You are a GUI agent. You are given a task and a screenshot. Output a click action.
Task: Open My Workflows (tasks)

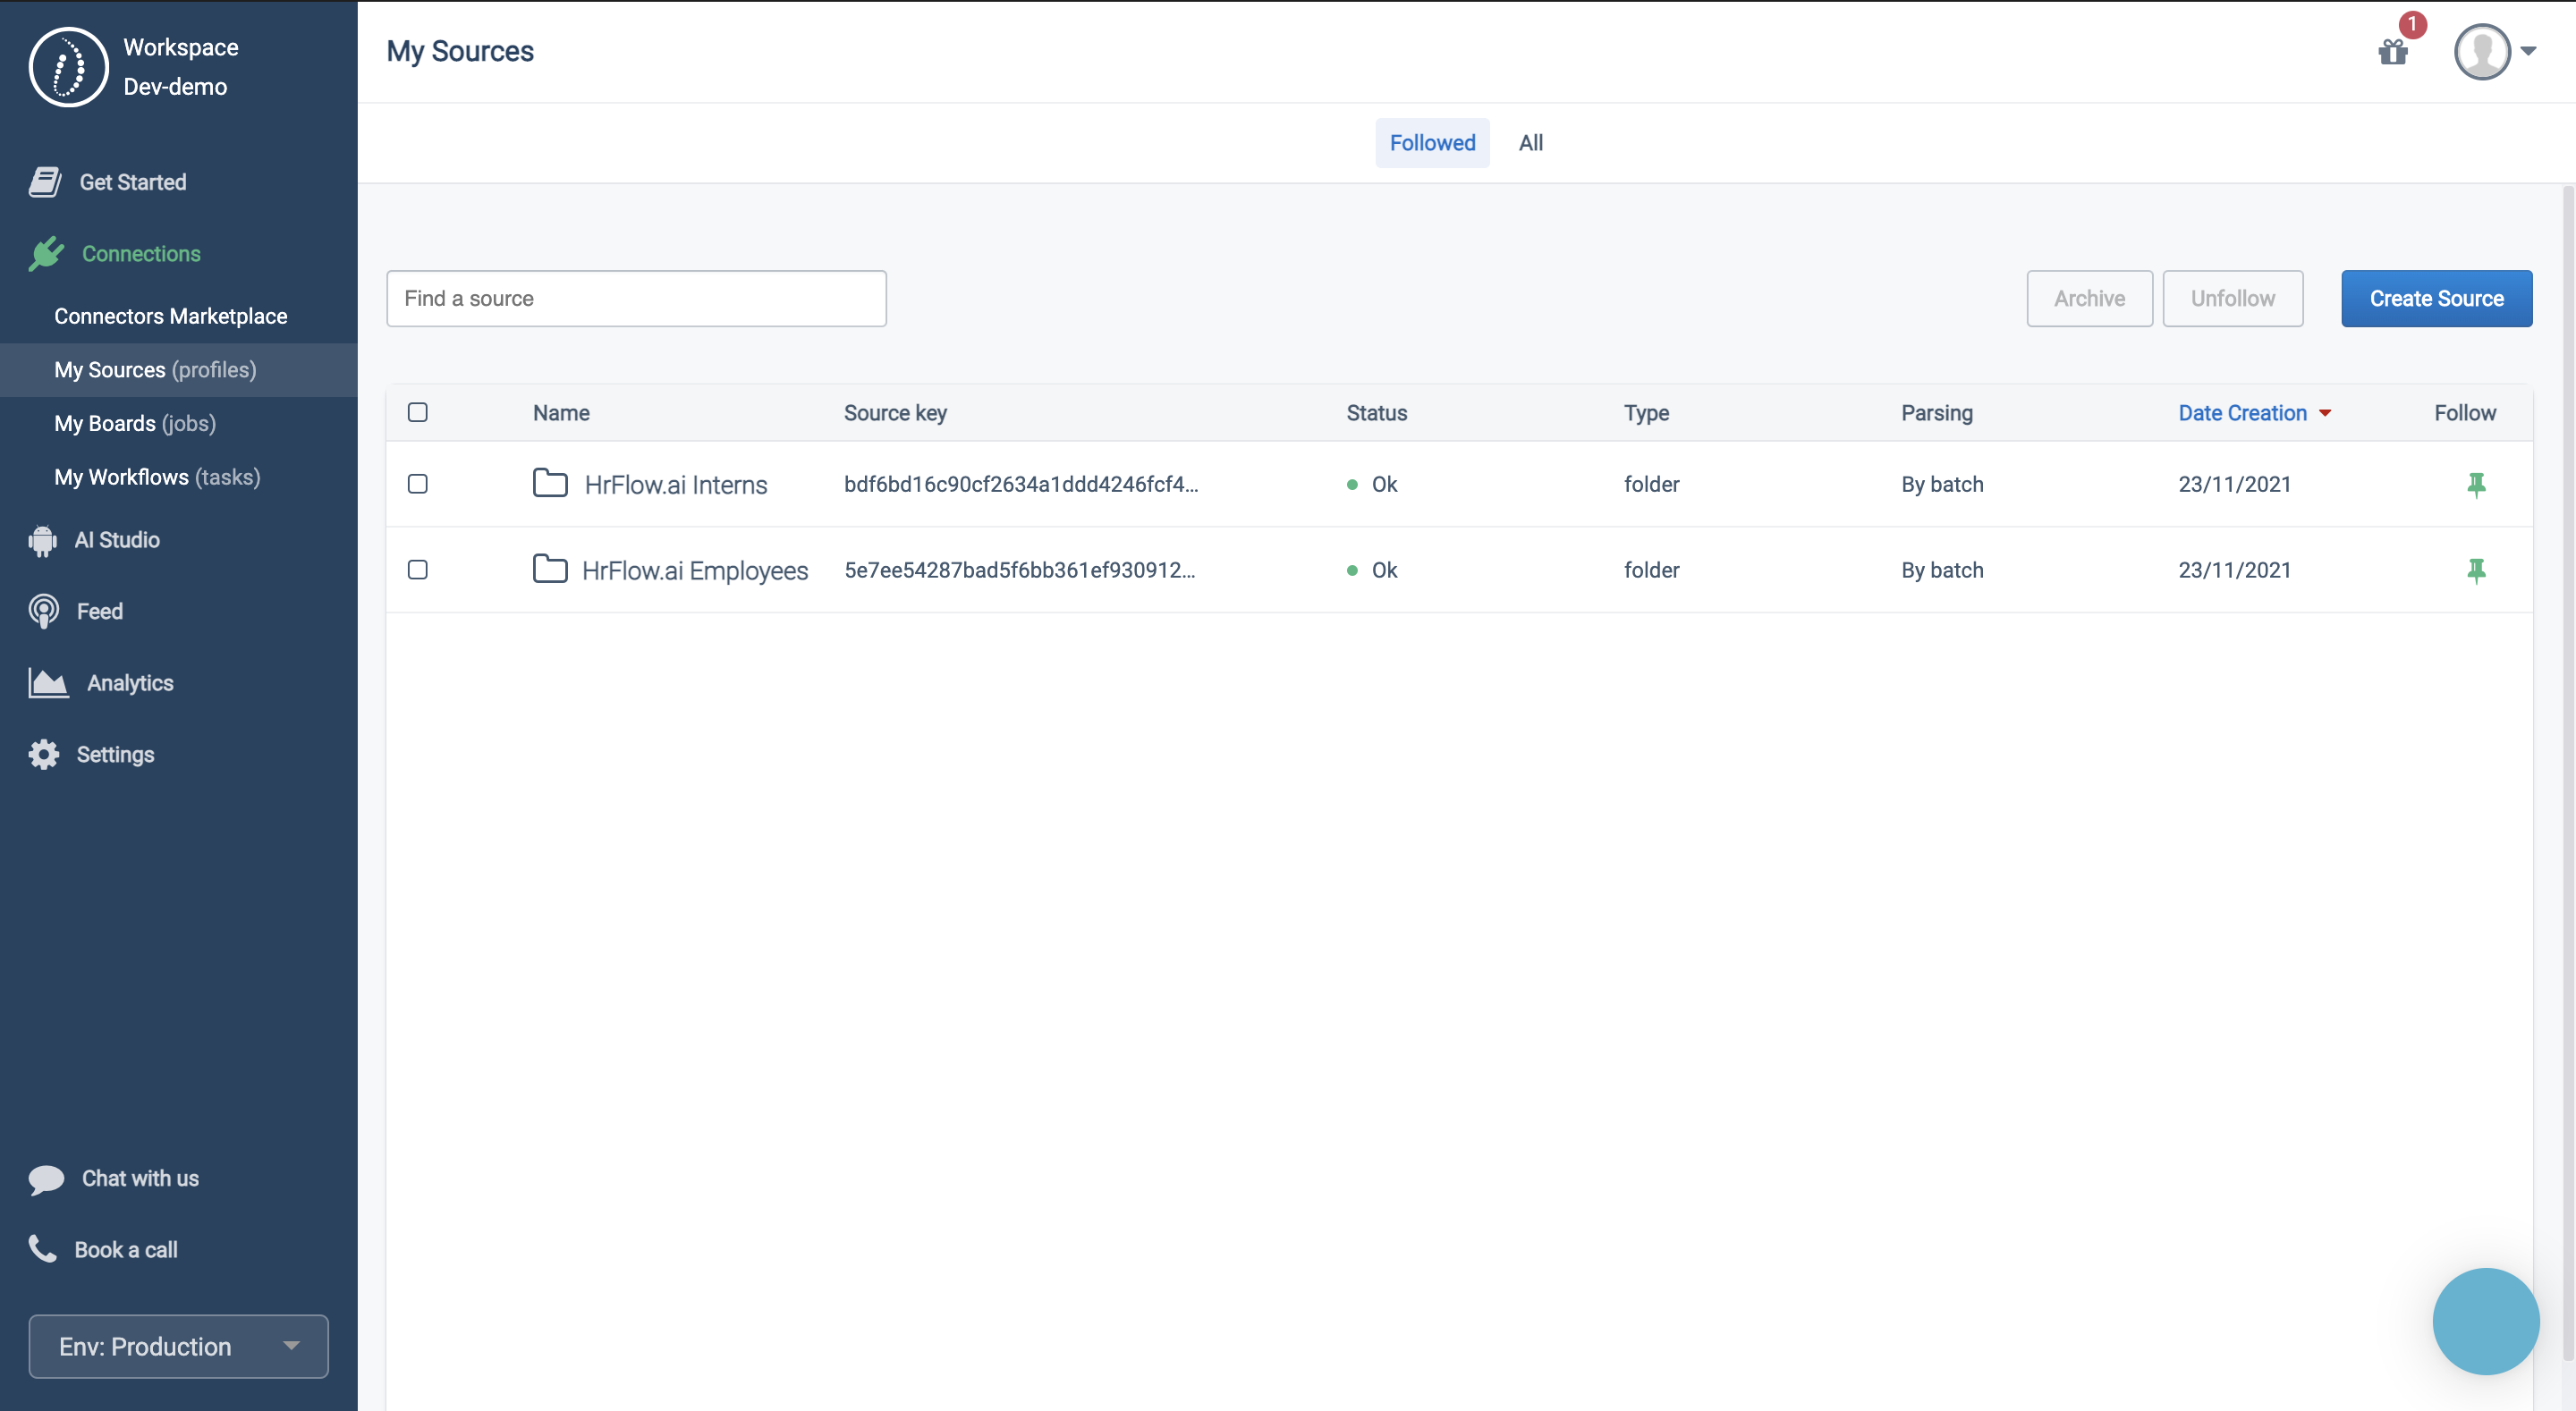click(158, 477)
